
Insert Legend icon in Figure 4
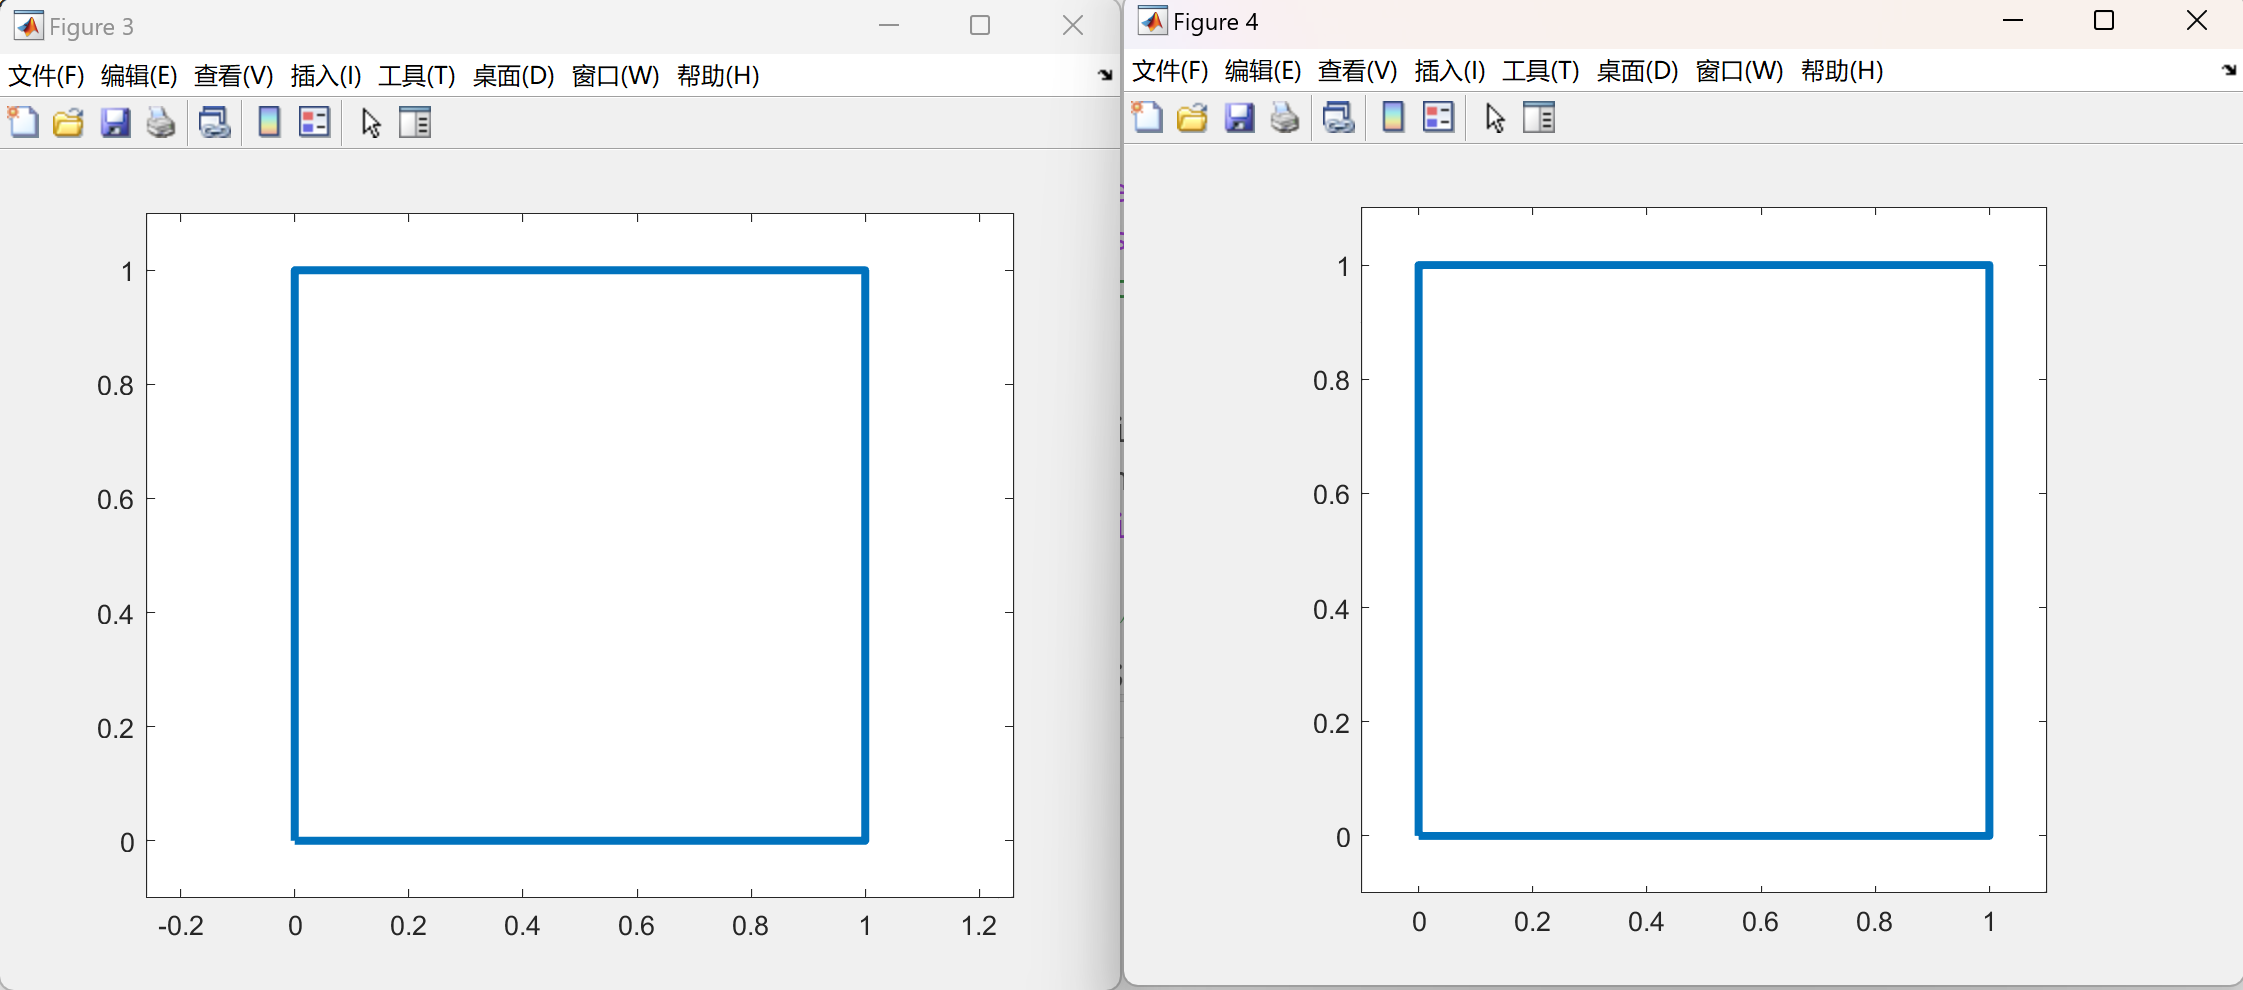[x=1438, y=117]
